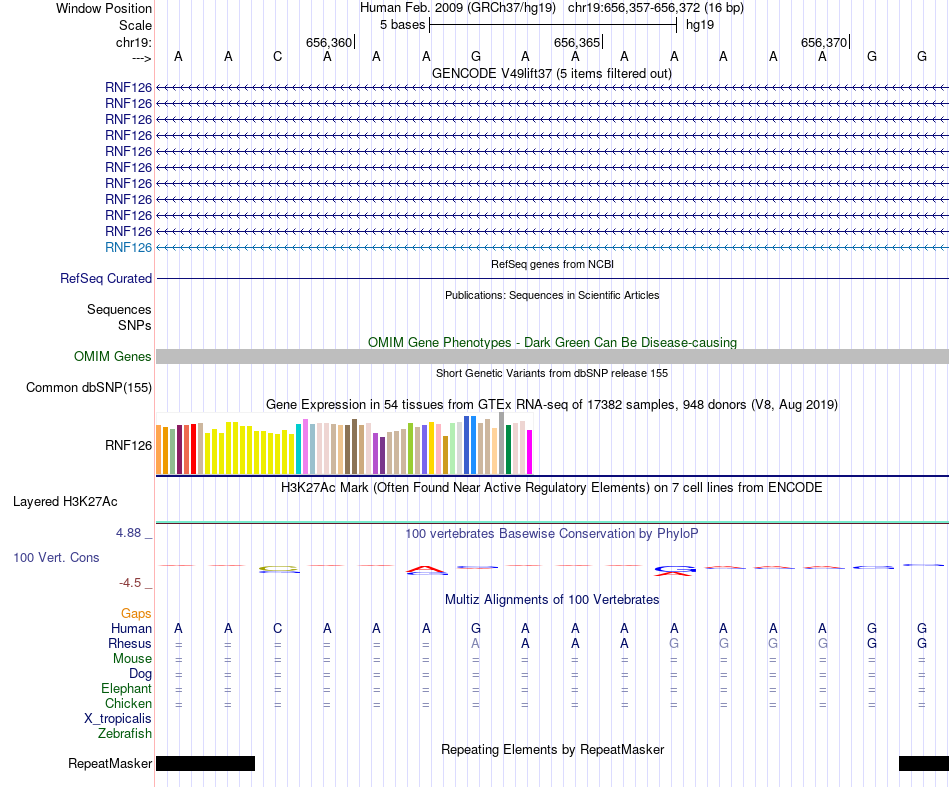Image resolution: width=950 pixels, height=787 pixels.
Task: Open the H3K27Ac Mark ENCODE track title
Action: point(552,488)
